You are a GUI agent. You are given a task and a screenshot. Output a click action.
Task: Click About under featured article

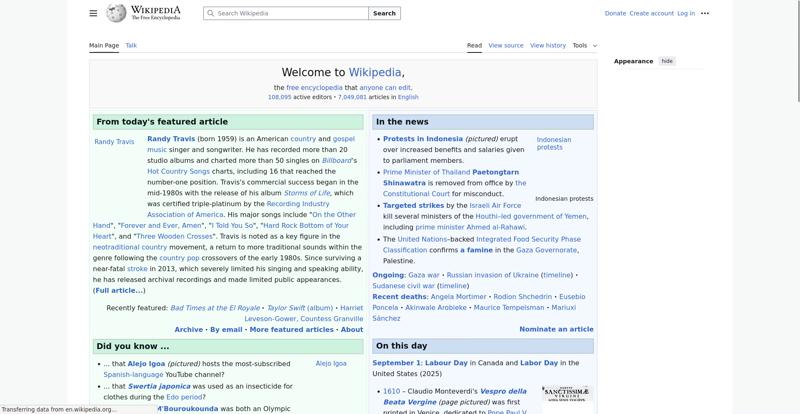352,330
